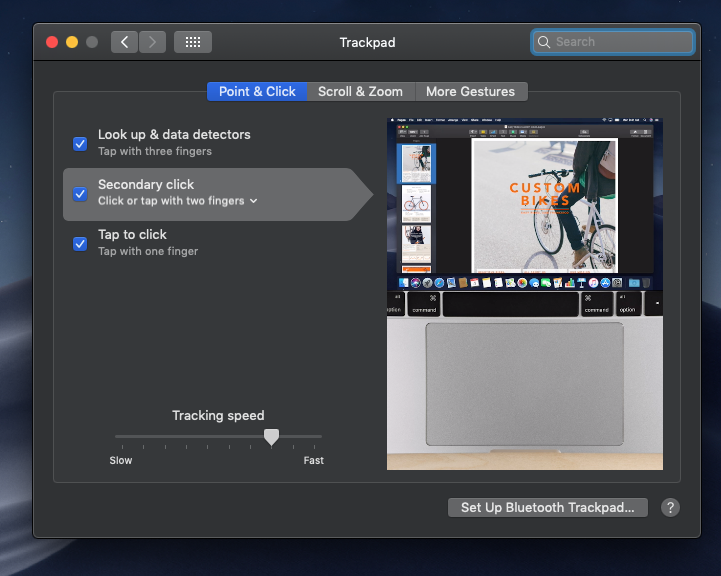
Task: Close the Trackpad preferences window
Action: tap(52, 42)
